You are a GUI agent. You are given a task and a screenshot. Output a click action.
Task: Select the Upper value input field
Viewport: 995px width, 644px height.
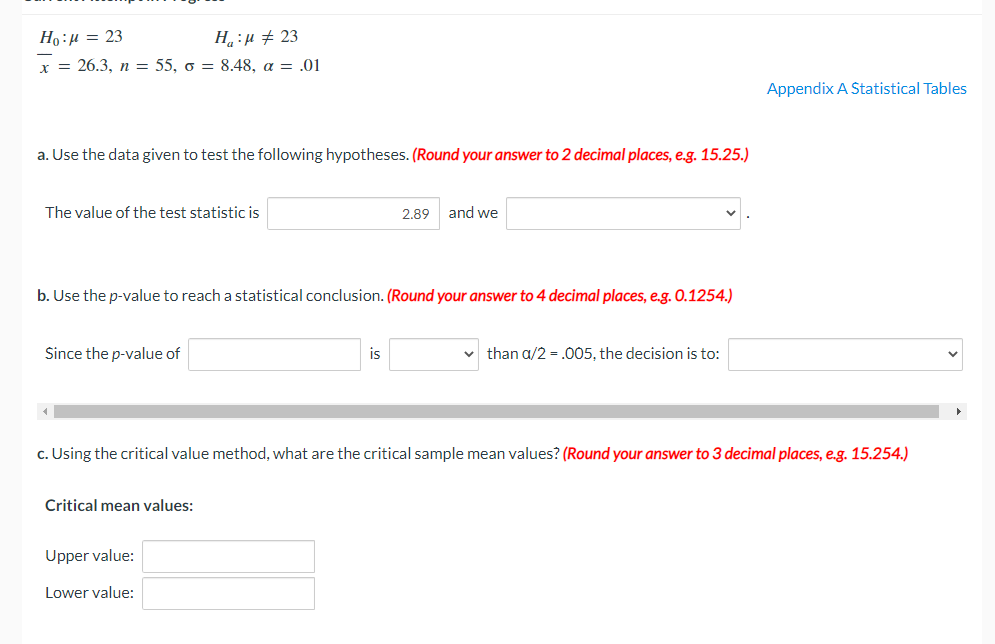tap(228, 556)
